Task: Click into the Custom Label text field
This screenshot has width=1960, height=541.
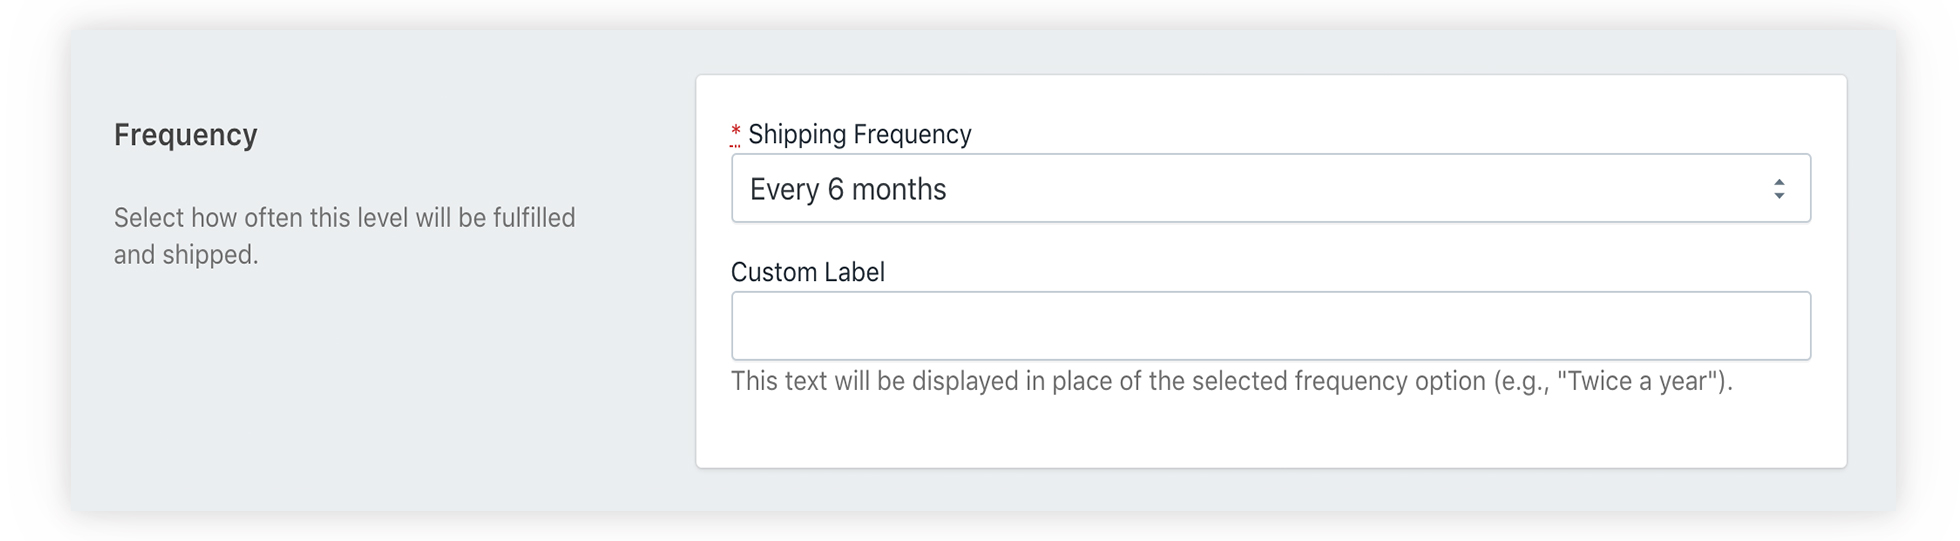Action: pos(1270,326)
